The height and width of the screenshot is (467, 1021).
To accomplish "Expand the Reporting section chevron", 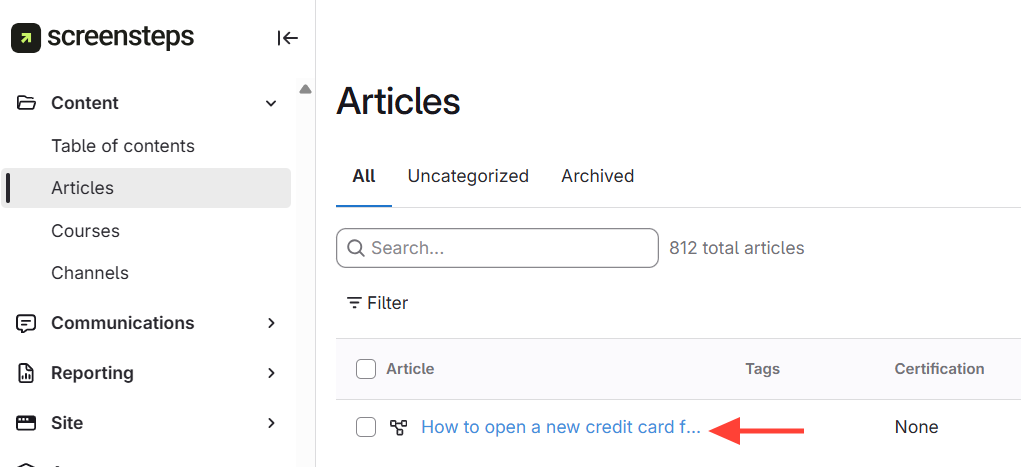I will coord(271,373).
